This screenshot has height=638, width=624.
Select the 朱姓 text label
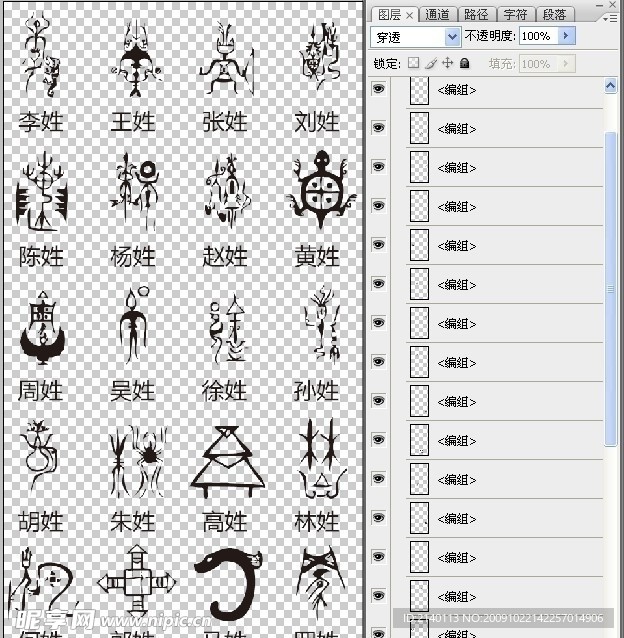tap(133, 522)
